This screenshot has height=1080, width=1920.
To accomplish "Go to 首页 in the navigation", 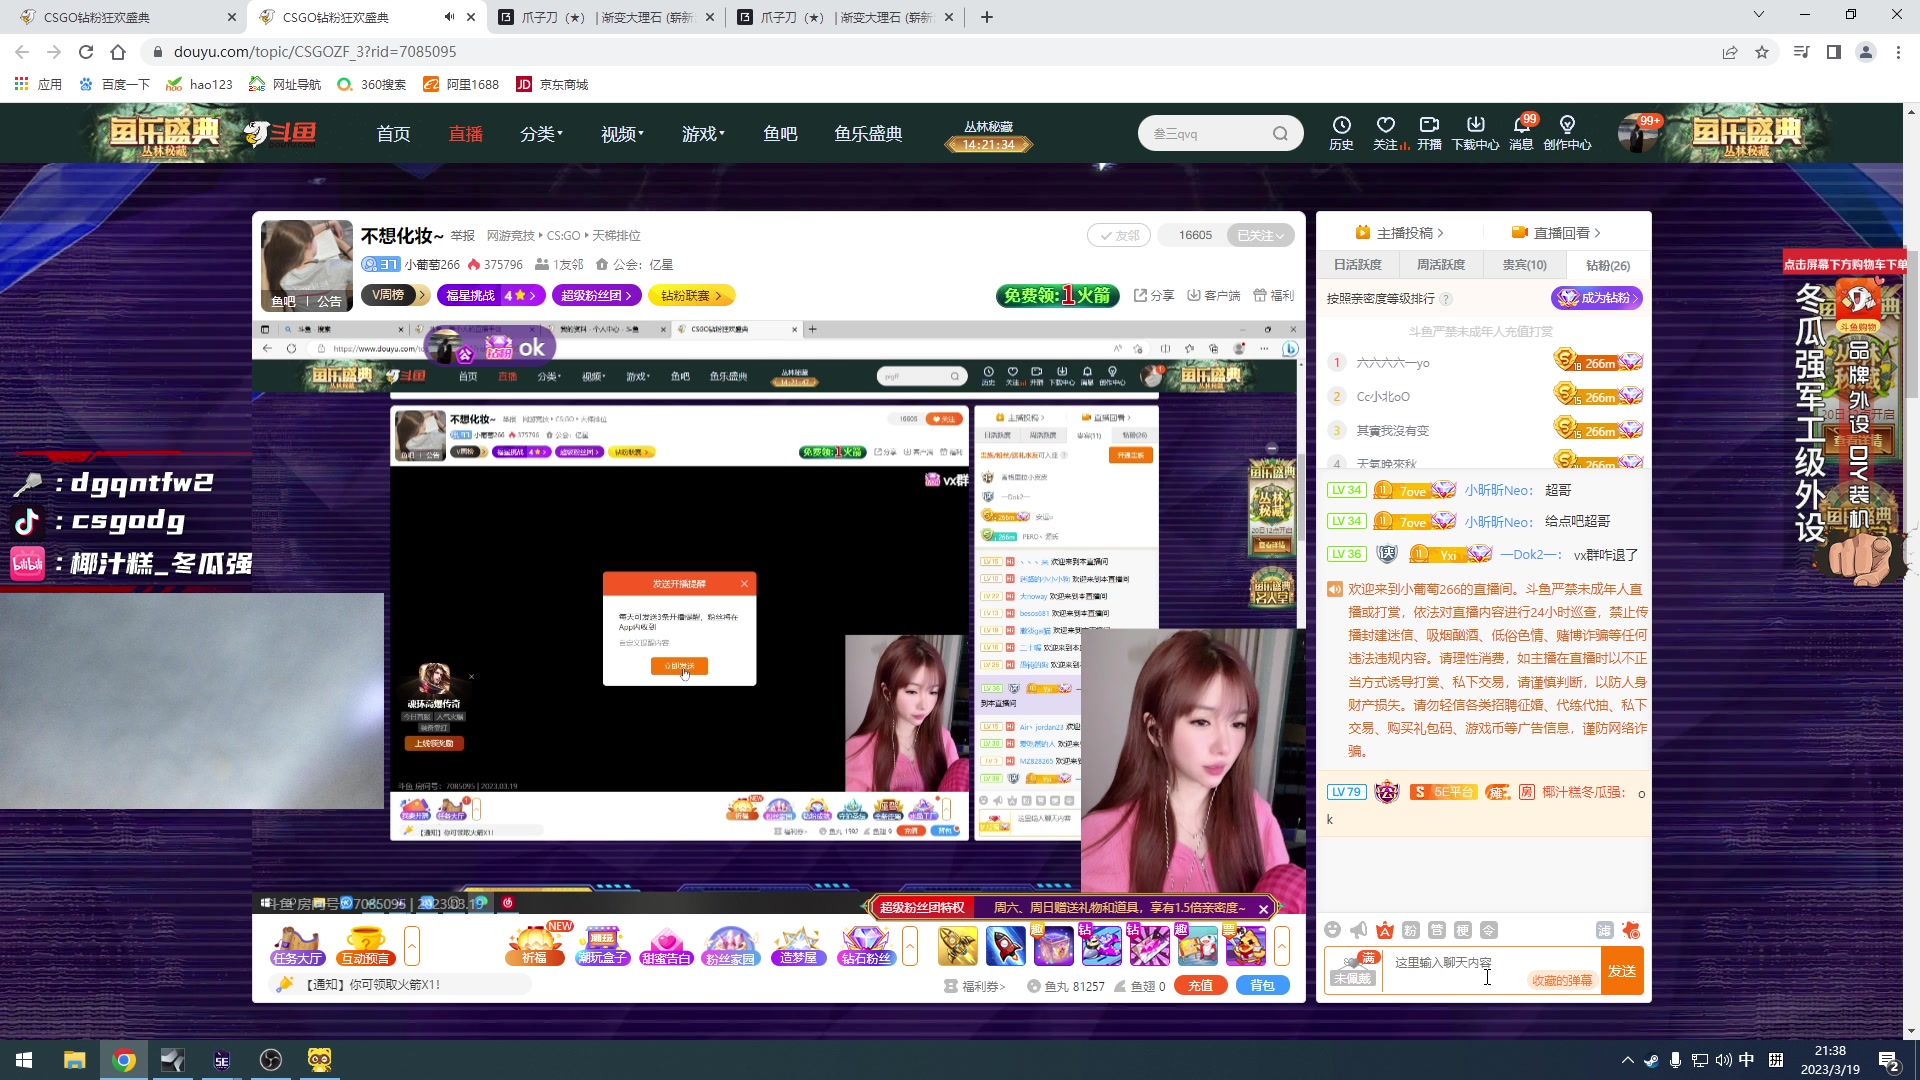I will pos(393,133).
